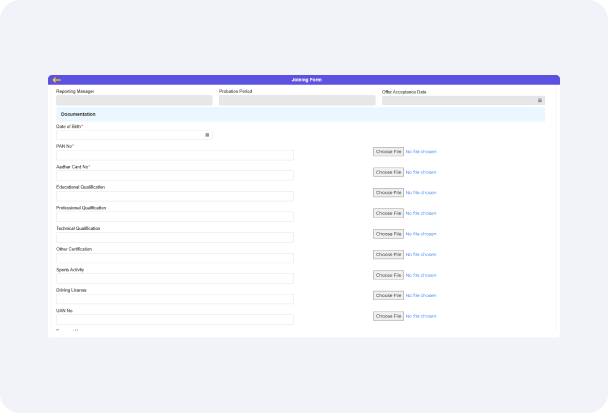Screen dimensions: 608x413
Task: Focus the Sports Activity text field
Action: click(x=175, y=278)
